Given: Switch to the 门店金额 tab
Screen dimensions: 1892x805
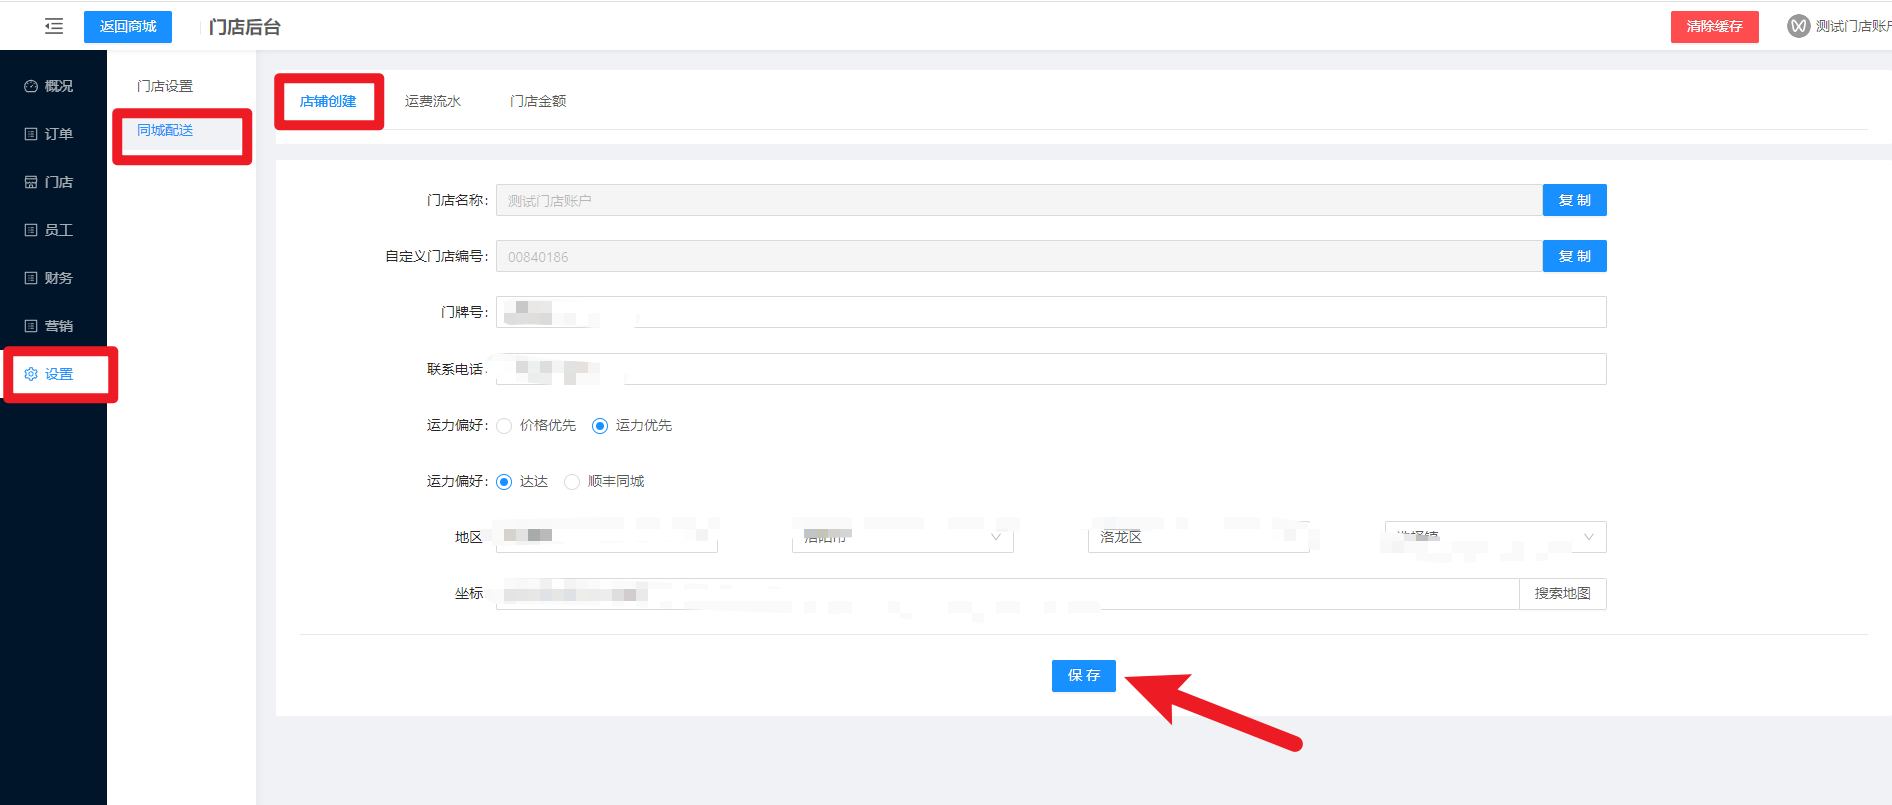Looking at the screenshot, I should (x=538, y=101).
